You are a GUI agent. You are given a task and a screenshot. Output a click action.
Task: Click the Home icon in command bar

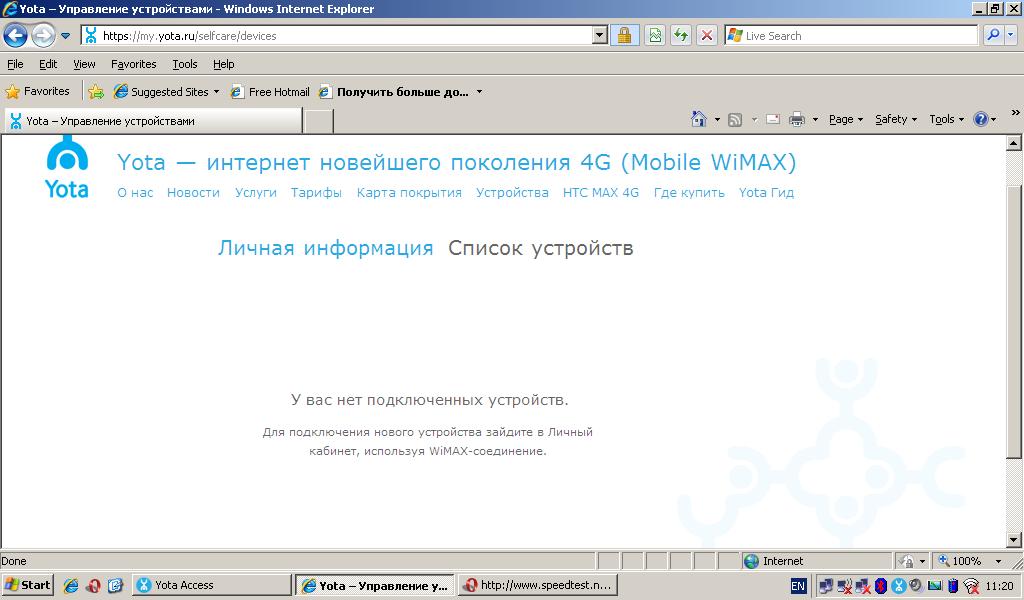pos(699,119)
